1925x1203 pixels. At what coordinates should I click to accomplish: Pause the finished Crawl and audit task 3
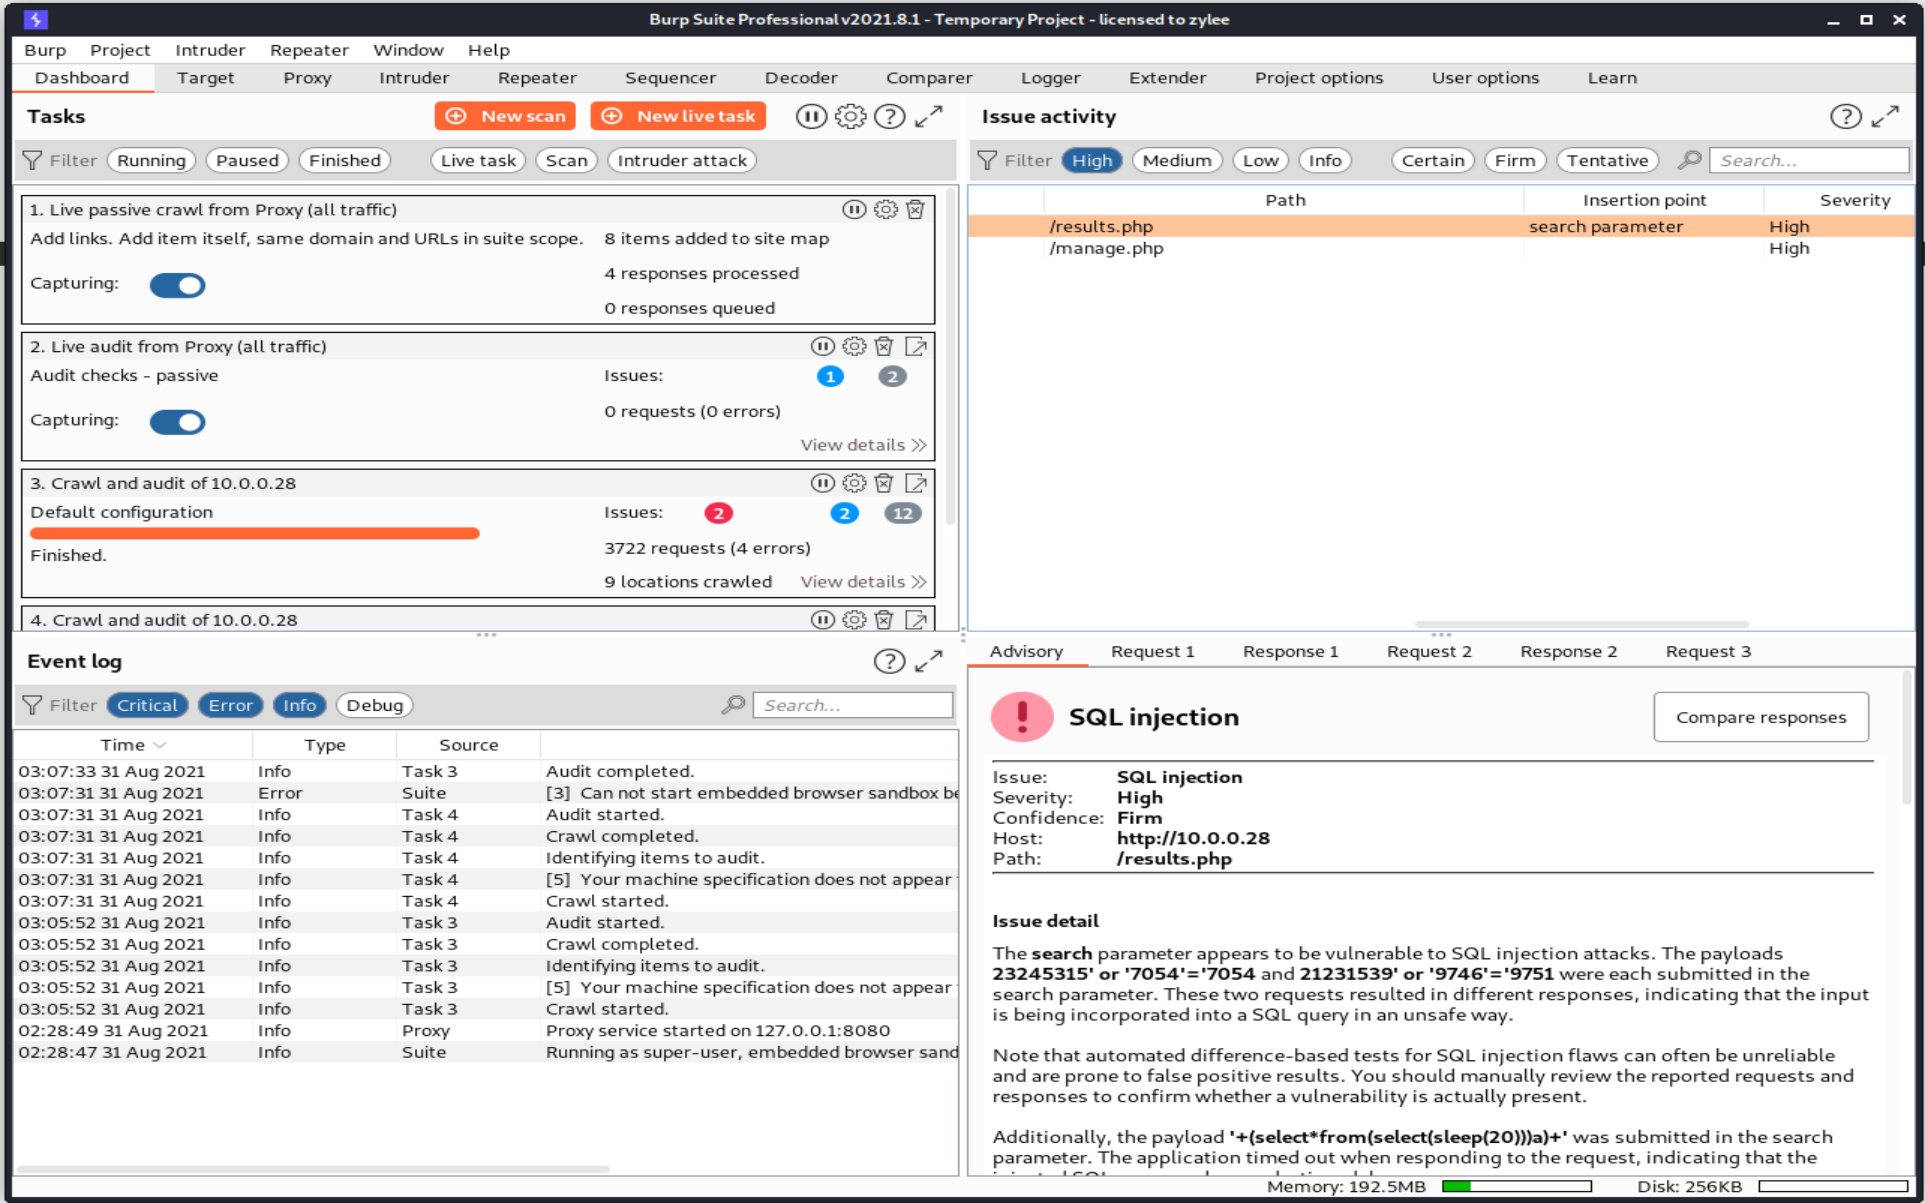pyautogui.click(x=822, y=484)
